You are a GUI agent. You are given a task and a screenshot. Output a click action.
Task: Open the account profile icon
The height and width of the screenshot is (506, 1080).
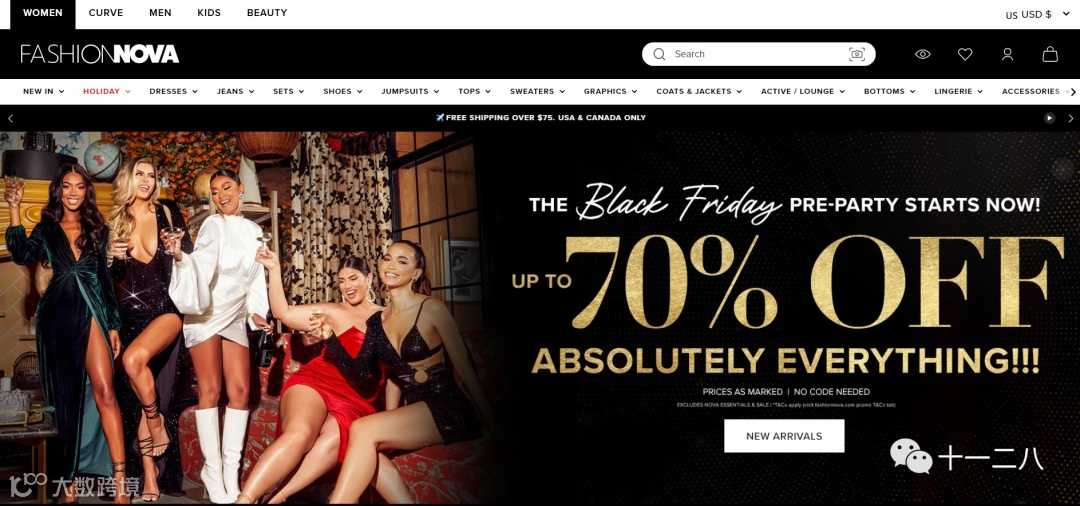[x=1007, y=54]
